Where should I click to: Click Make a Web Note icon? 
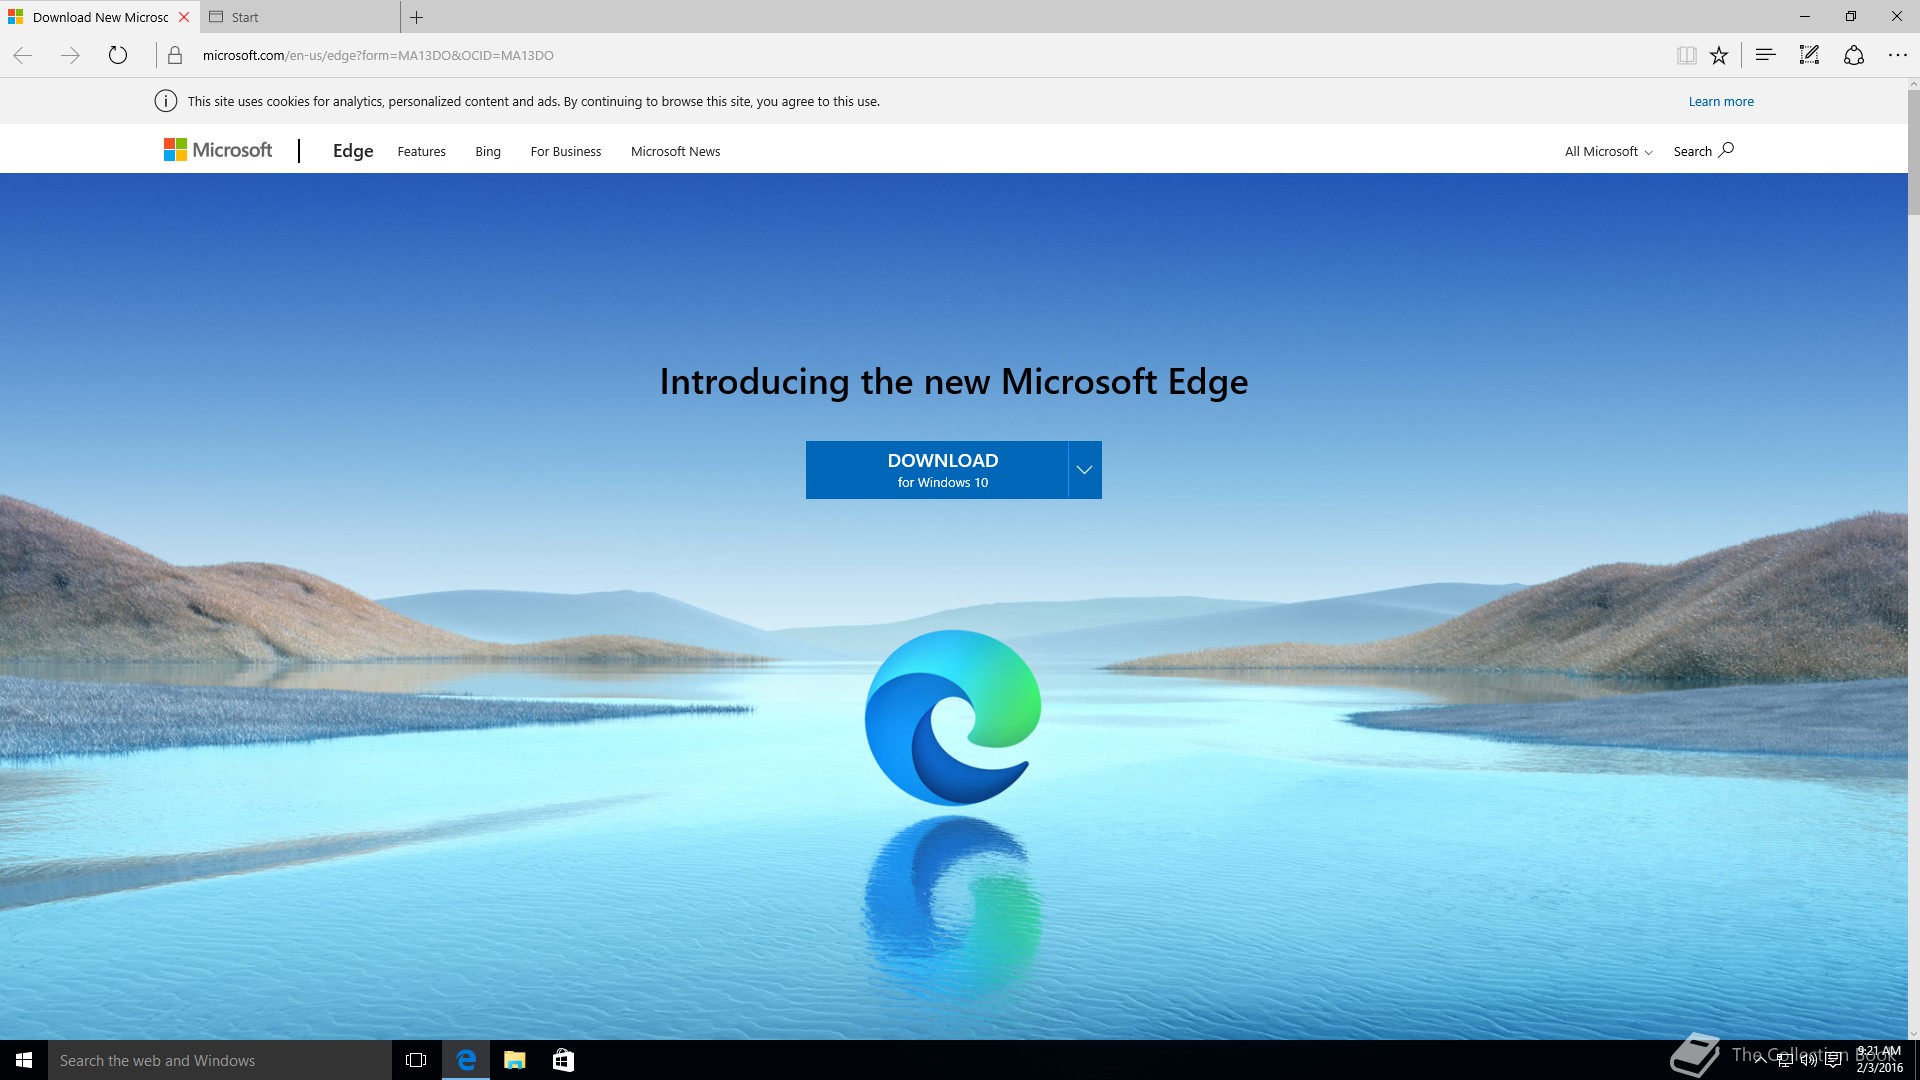point(1809,55)
